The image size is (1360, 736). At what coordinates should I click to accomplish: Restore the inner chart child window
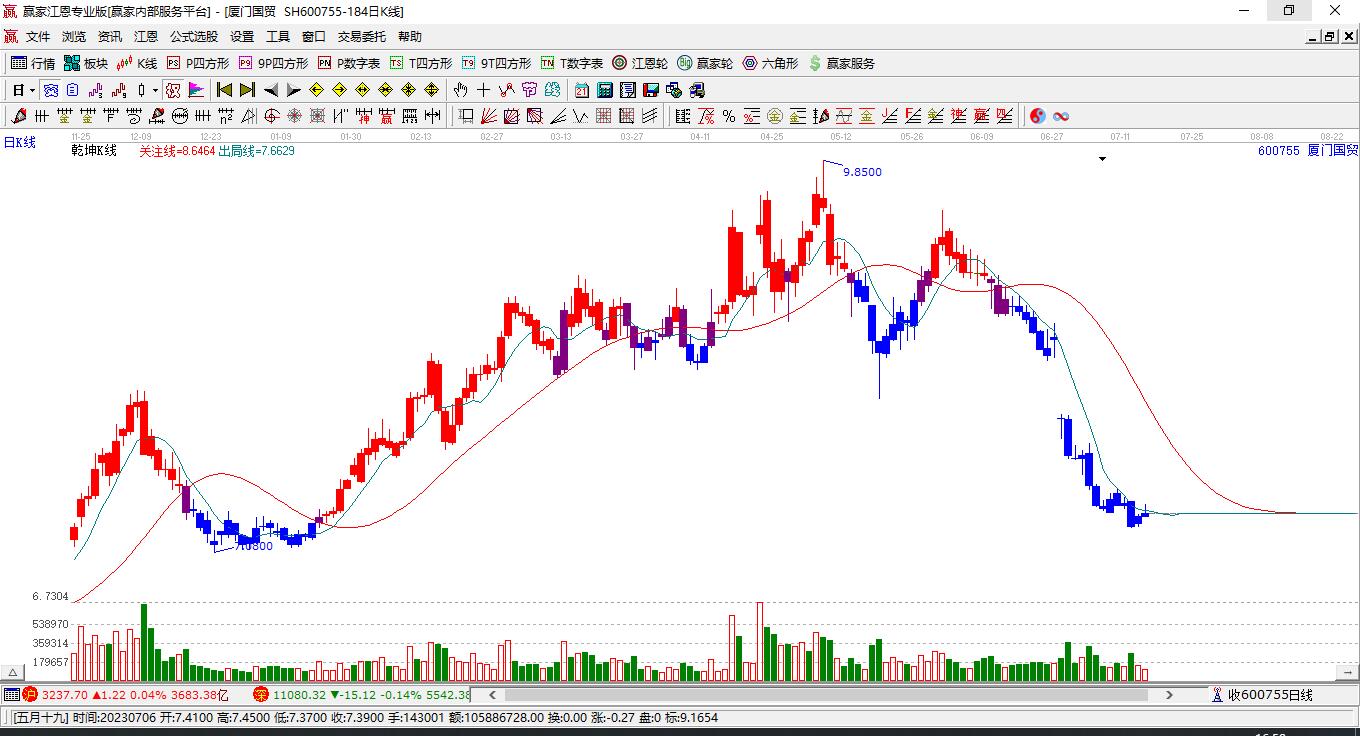coord(1330,37)
